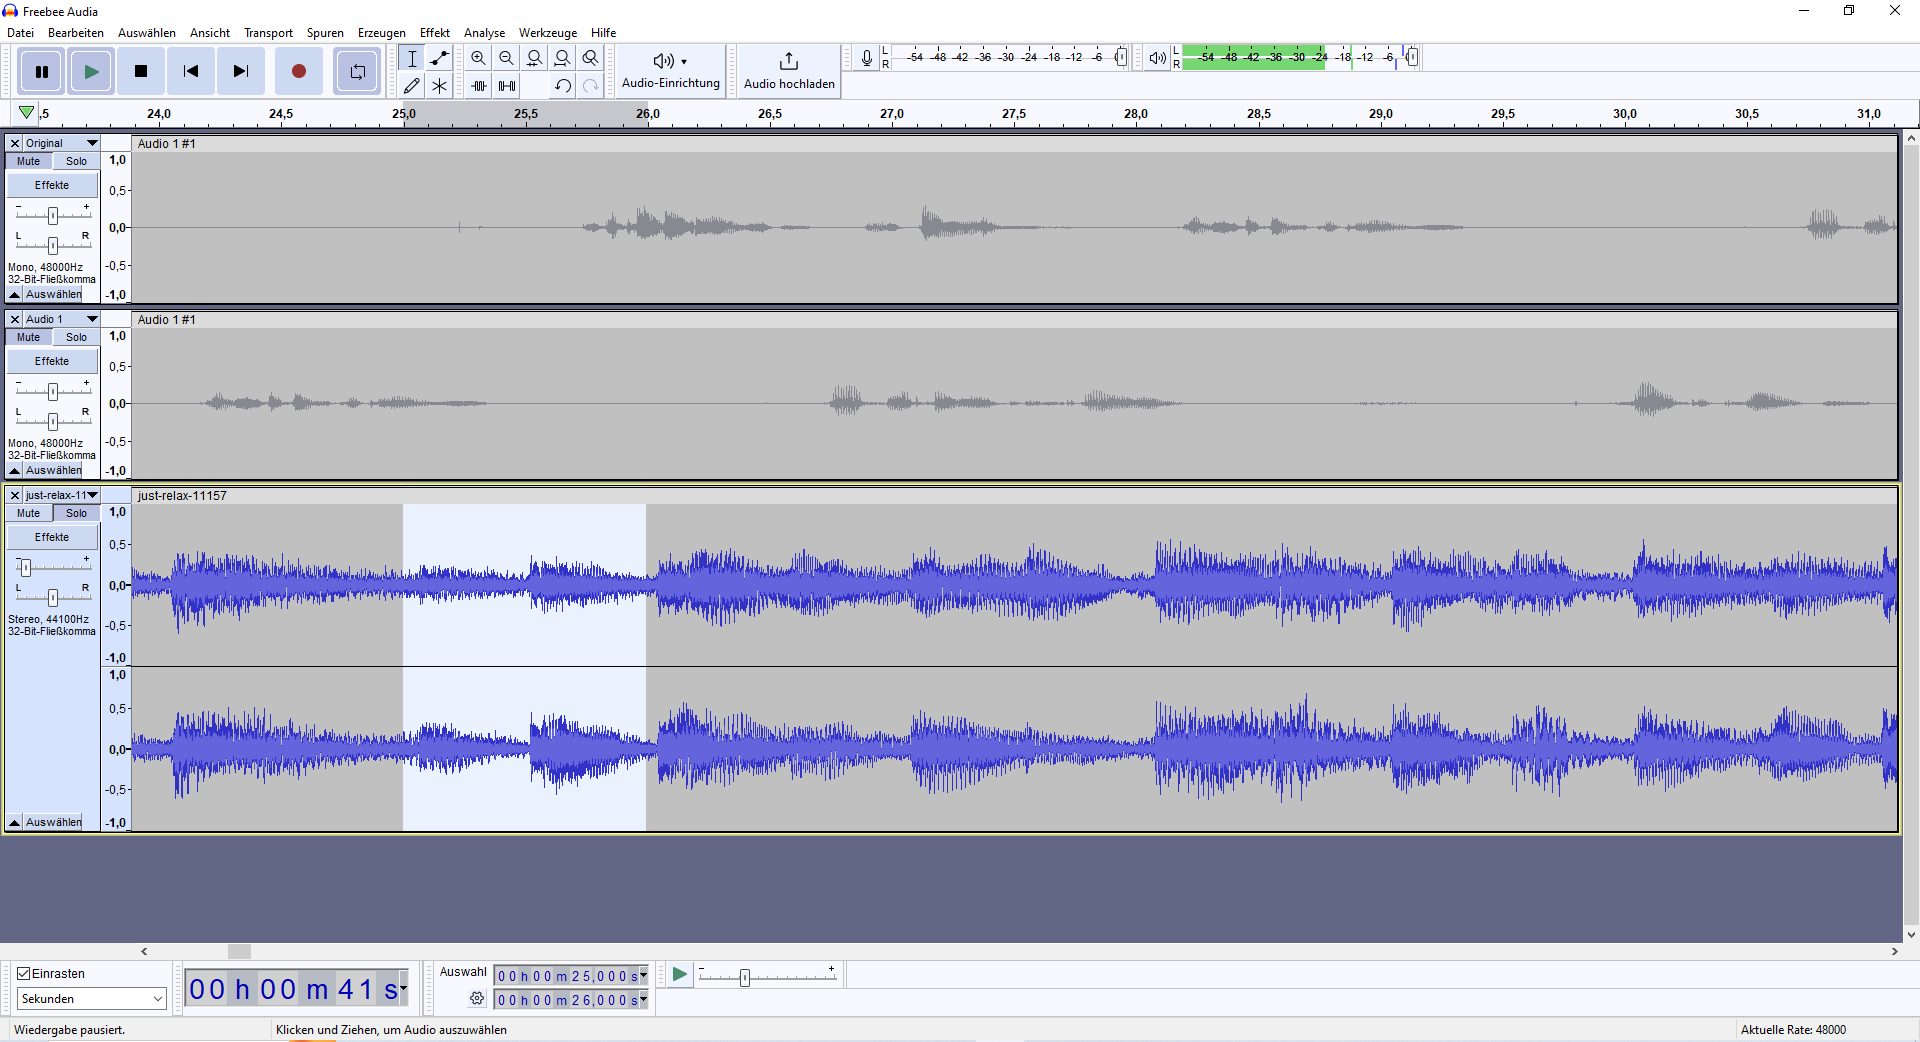
Task: Collapse the Original track with arrow
Action: click(x=15, y=295)
